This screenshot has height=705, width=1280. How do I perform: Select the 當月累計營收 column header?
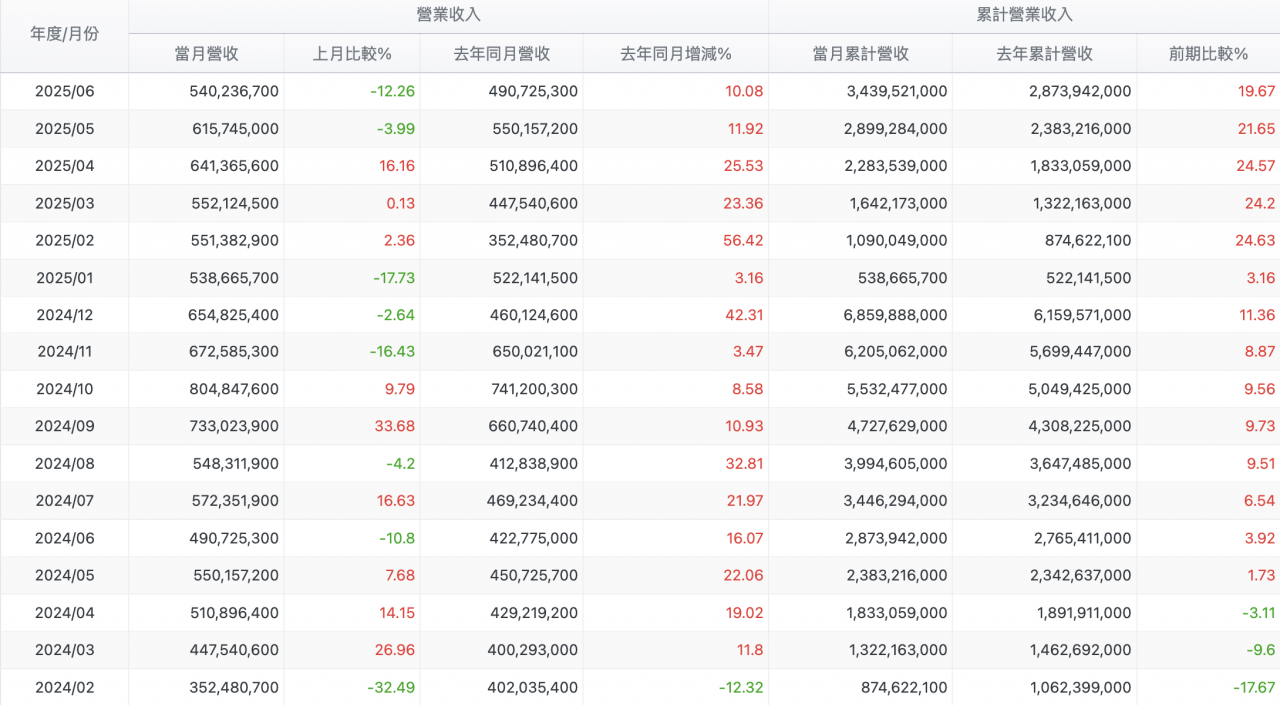pos(861,54)
